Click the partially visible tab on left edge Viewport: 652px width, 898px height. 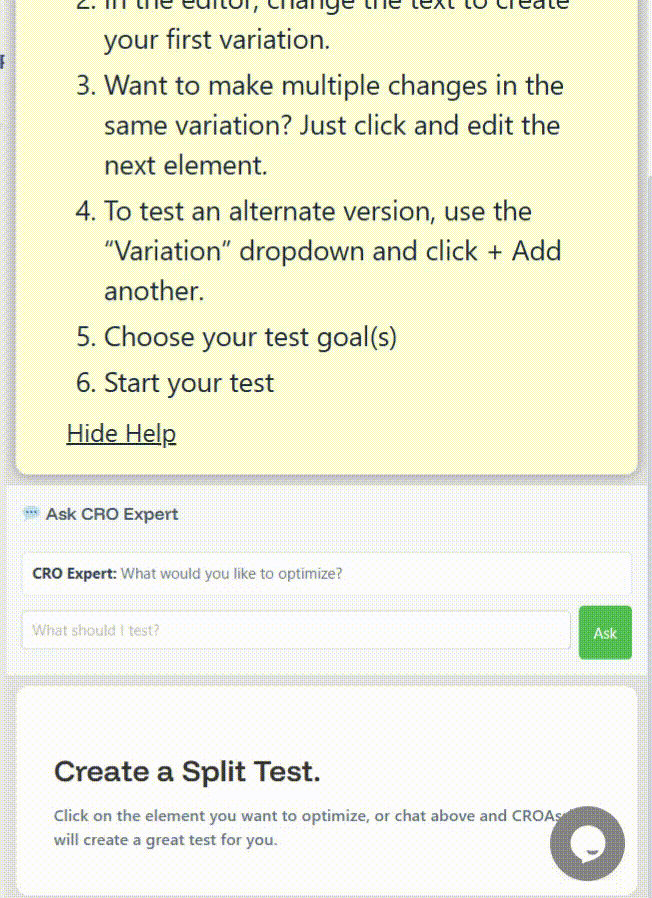tap(4, 62)
